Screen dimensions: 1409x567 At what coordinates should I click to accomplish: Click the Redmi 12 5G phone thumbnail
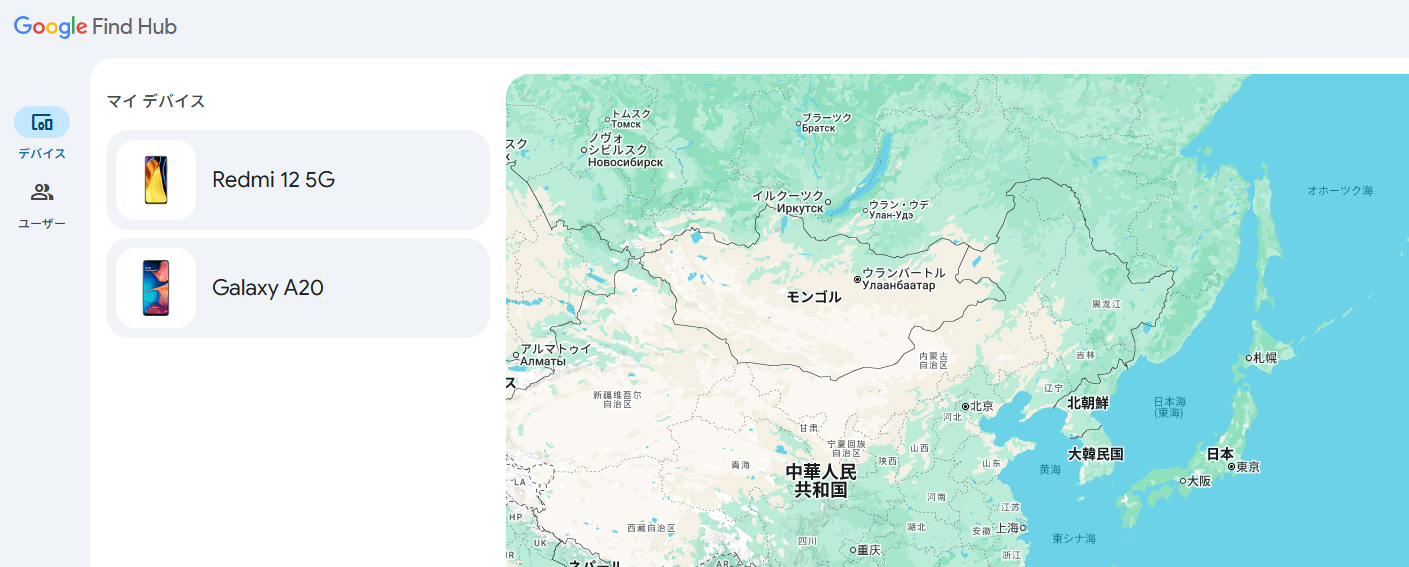(156, 180)
